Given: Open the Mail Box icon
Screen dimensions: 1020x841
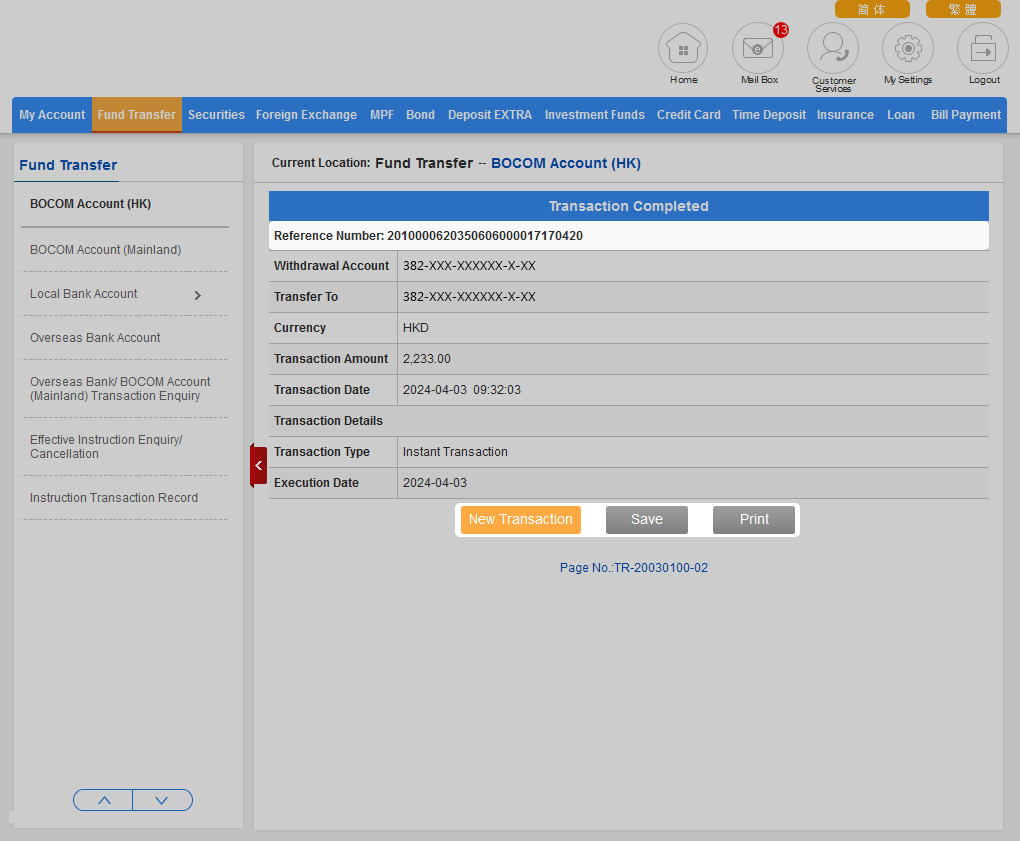Looking at the screenshot, I should (x=758, y=49).
